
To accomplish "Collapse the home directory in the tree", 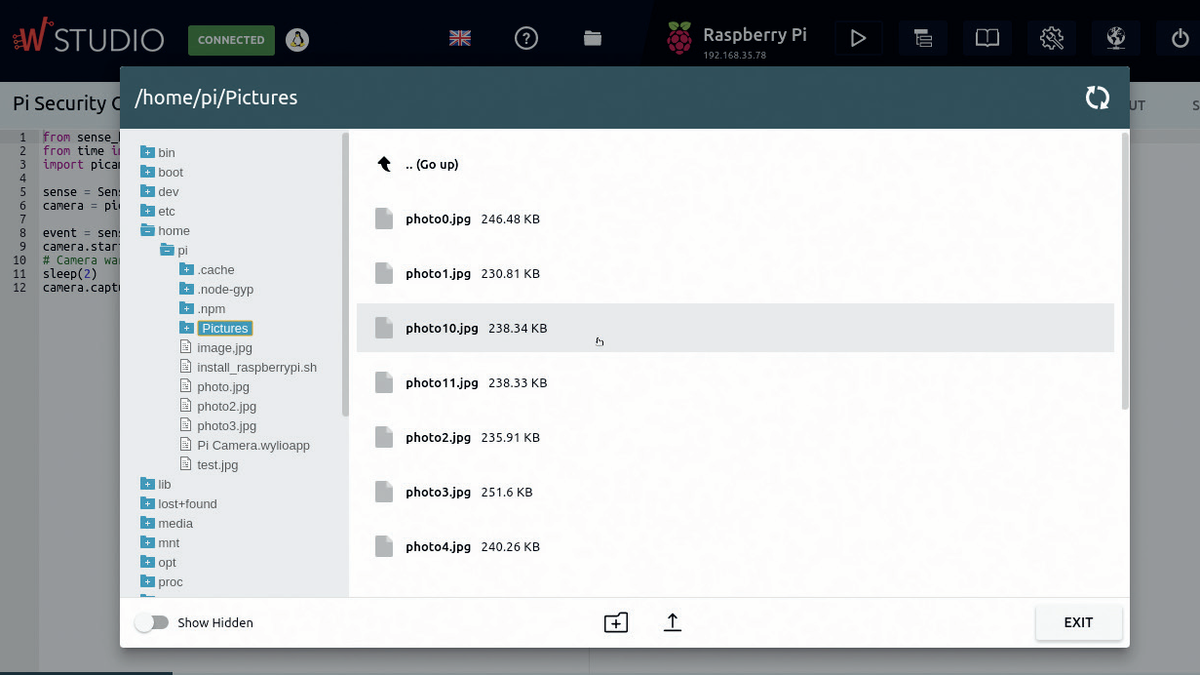I will coord(148,230).
